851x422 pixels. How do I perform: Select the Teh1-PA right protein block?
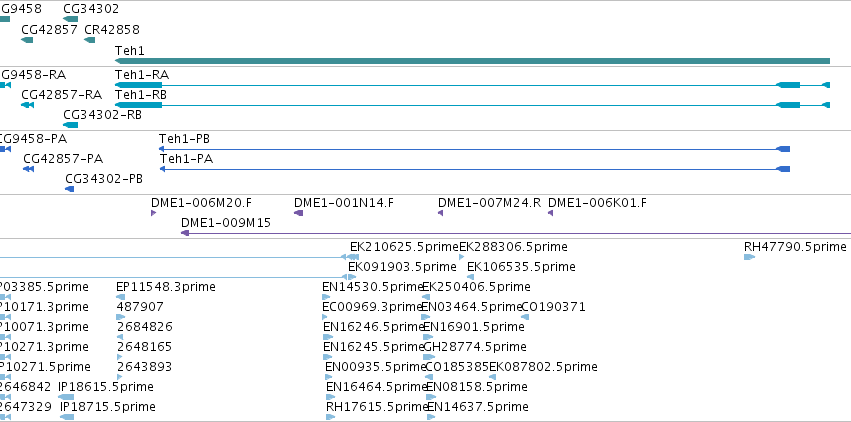click(x=783, y=169)
